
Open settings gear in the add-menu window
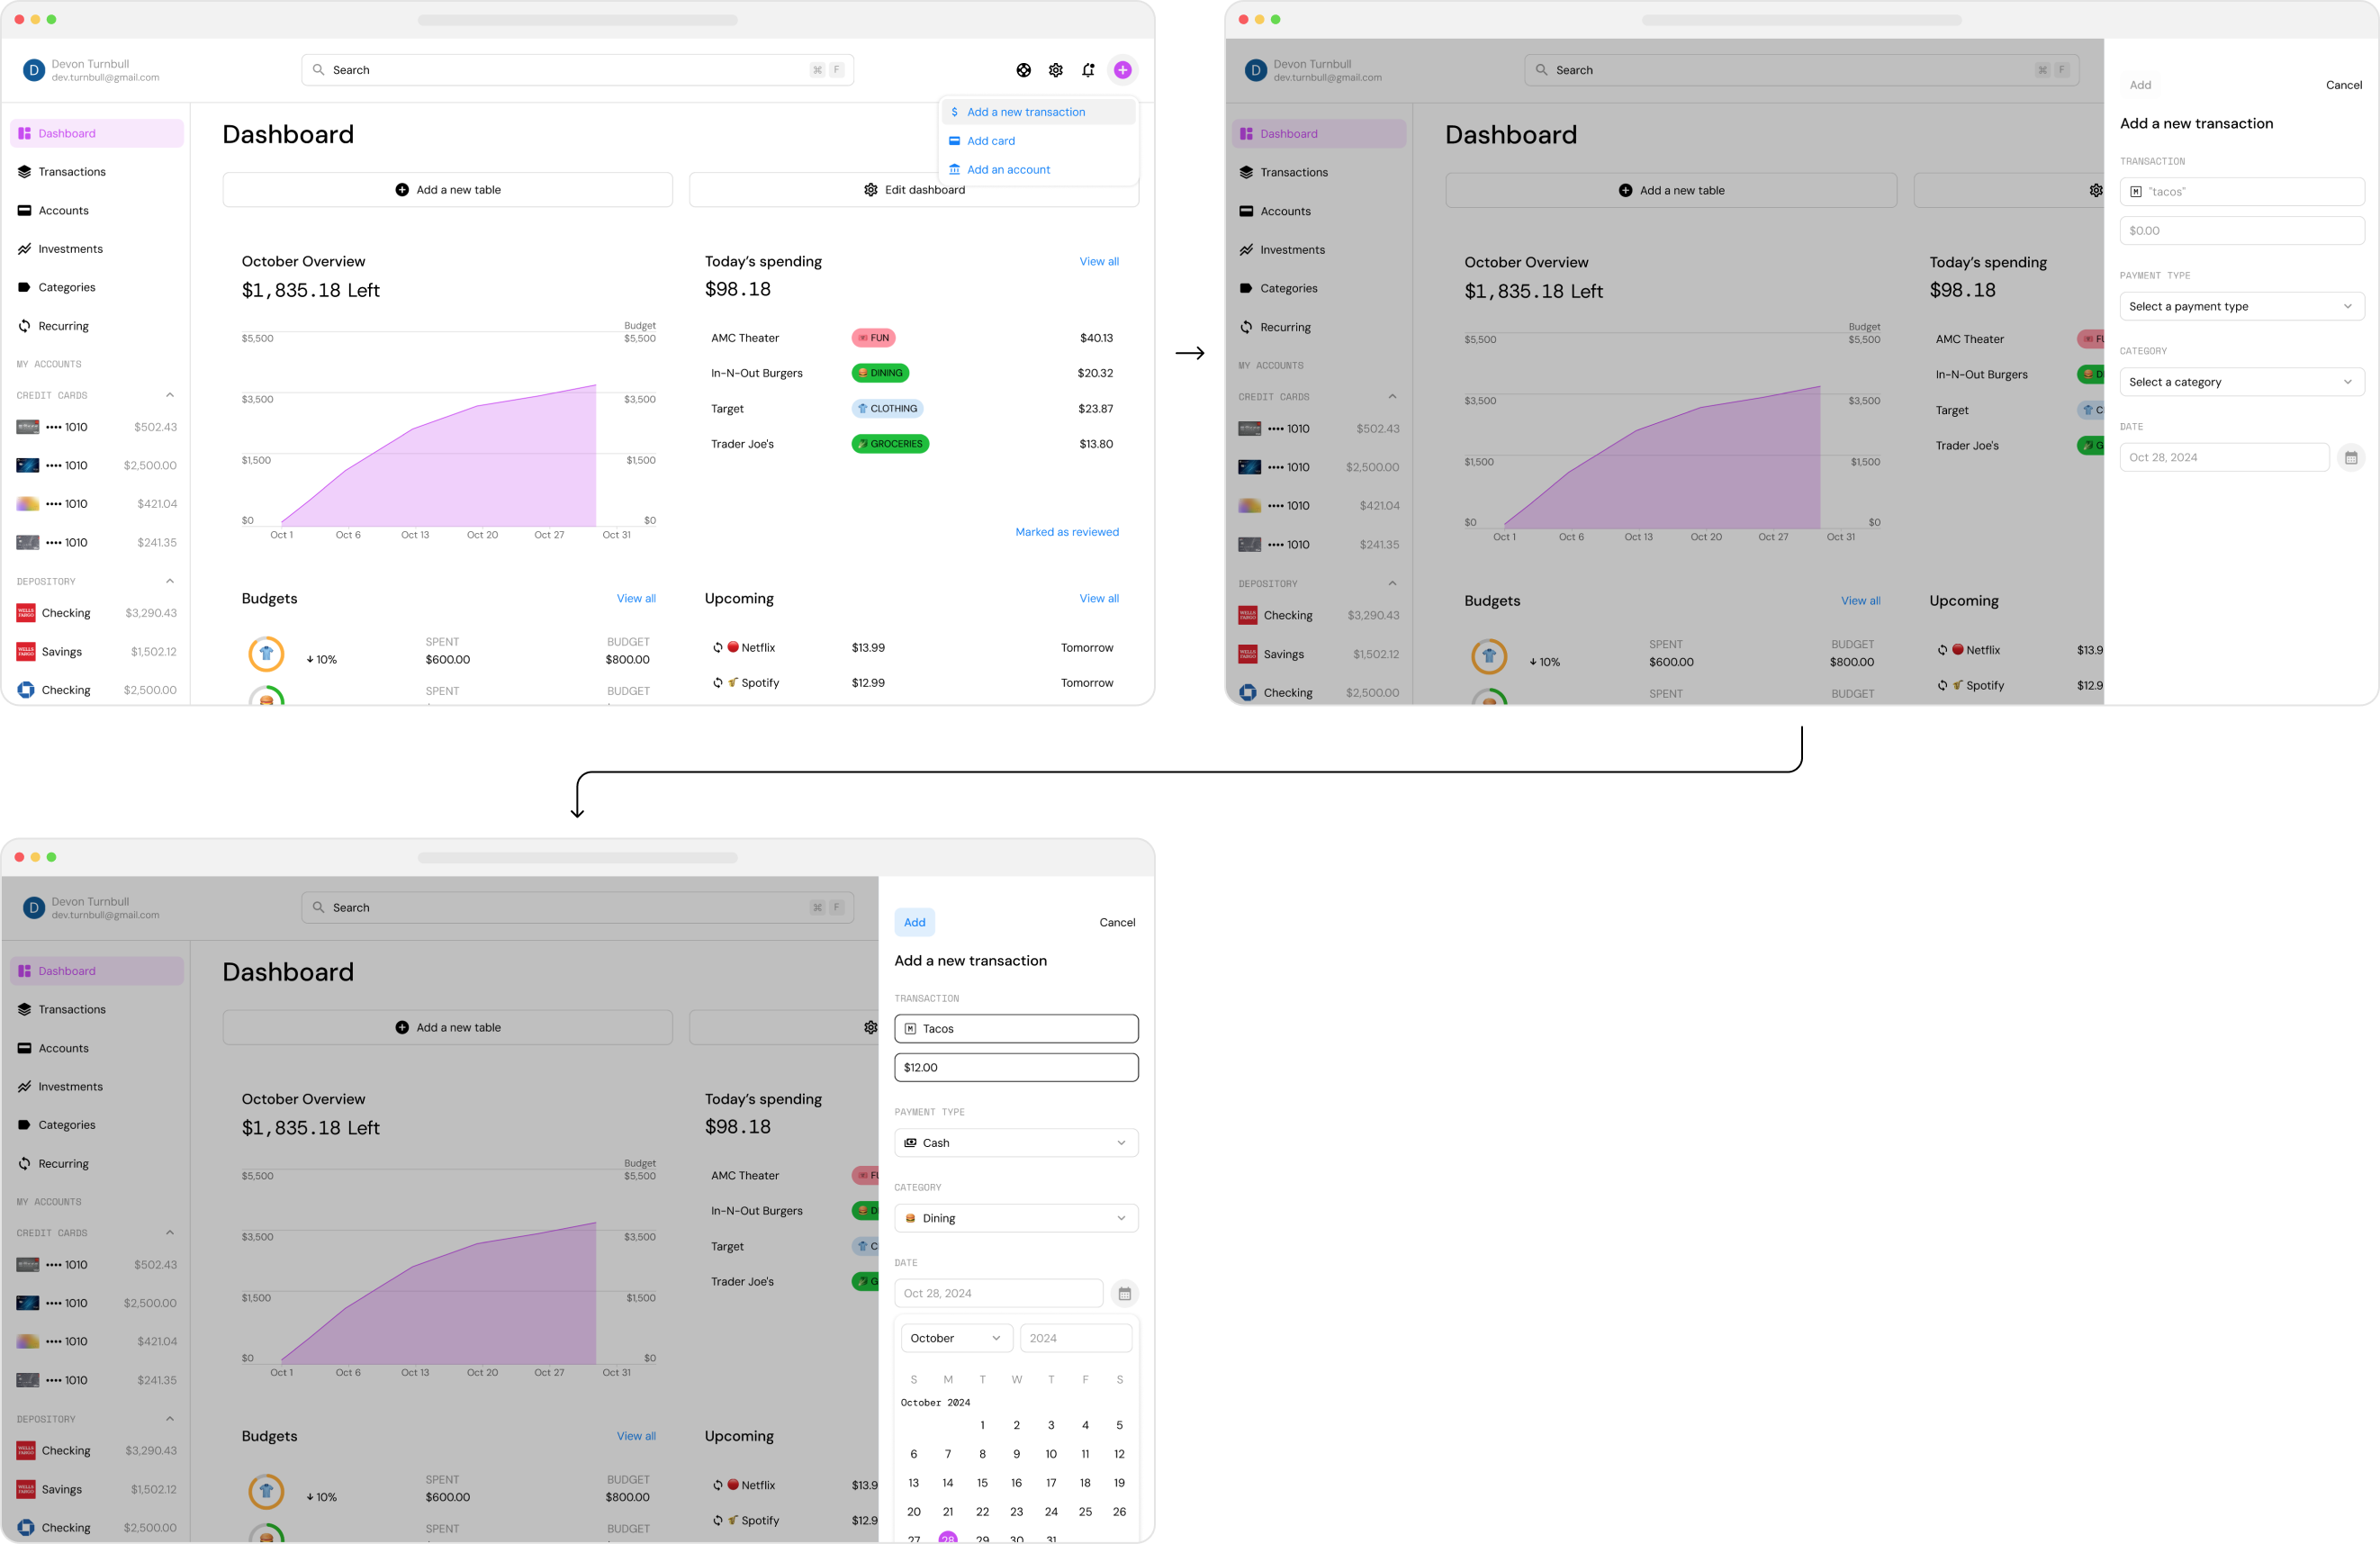[1056, 70]
